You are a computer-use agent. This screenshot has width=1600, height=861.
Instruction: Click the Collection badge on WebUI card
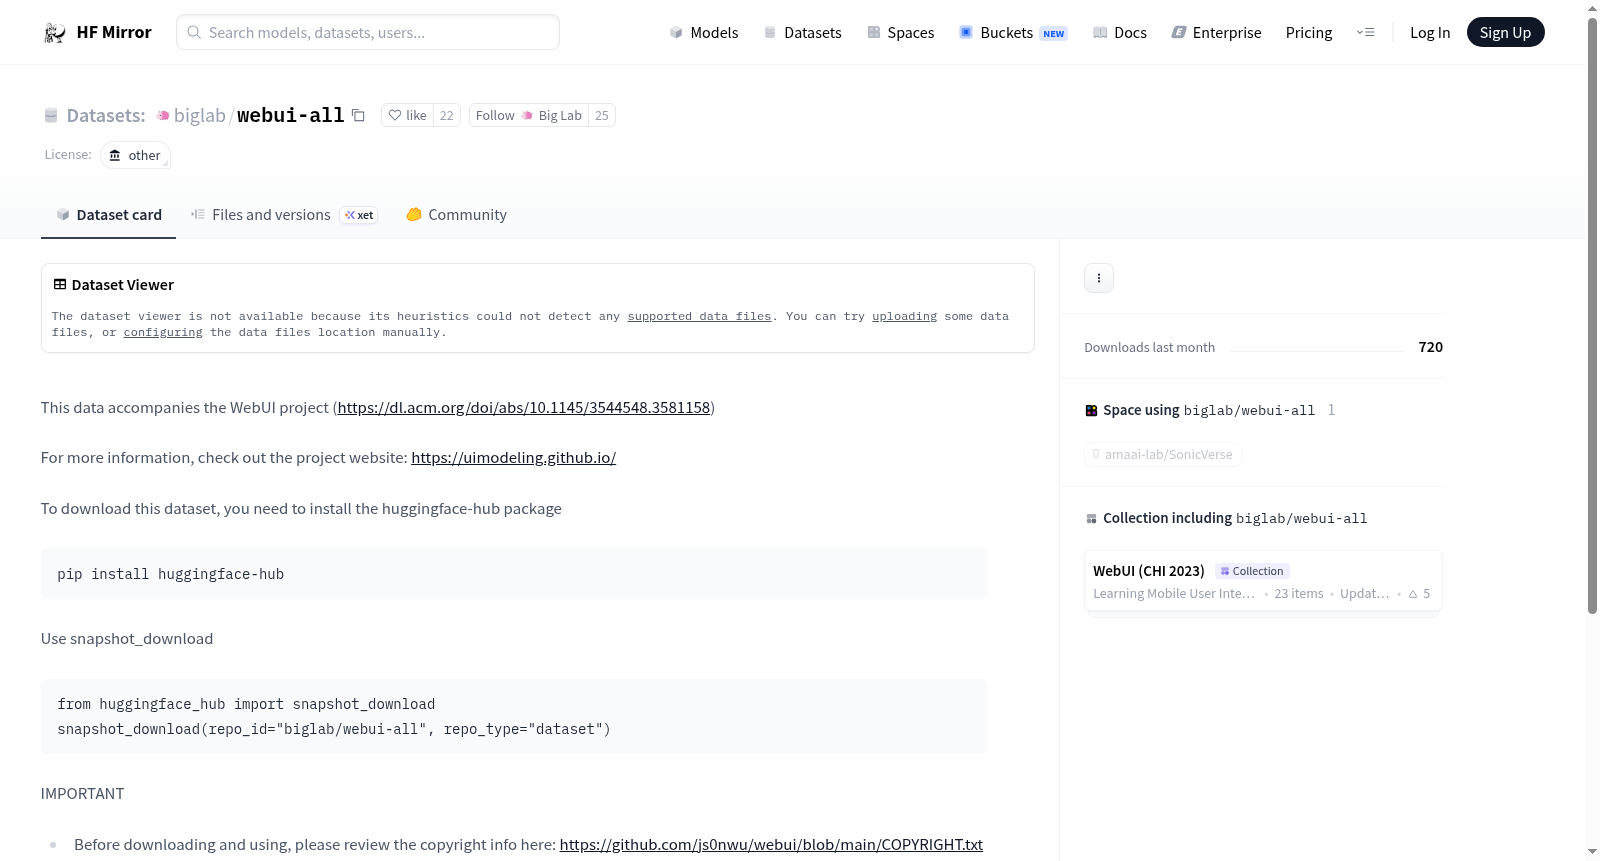pos(1252,571)
